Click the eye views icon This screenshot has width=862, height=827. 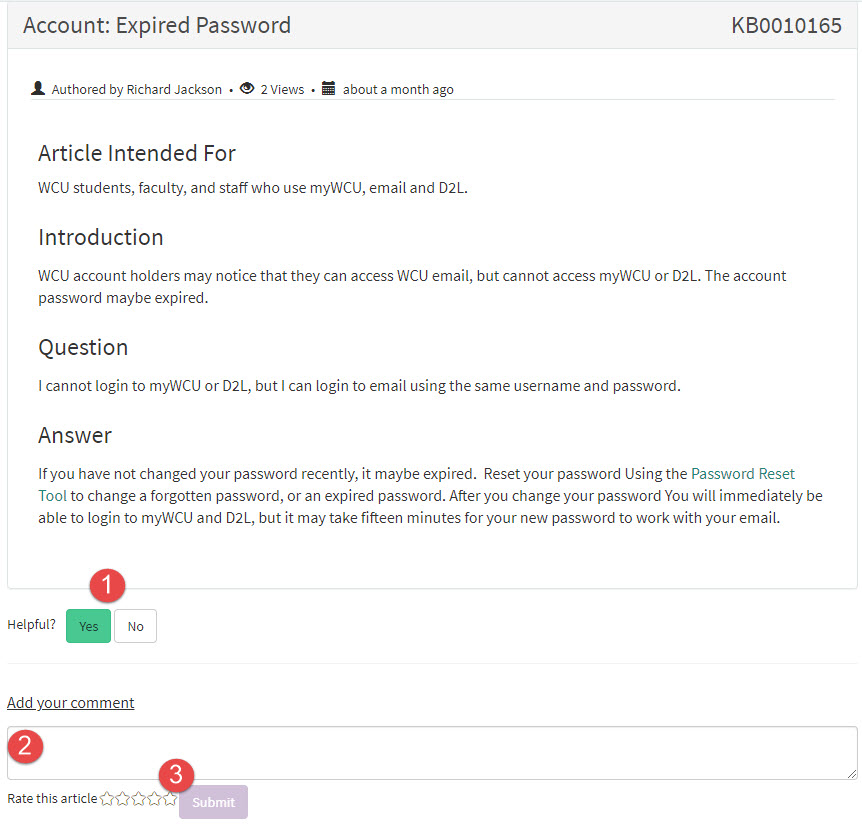coord(247,89)
